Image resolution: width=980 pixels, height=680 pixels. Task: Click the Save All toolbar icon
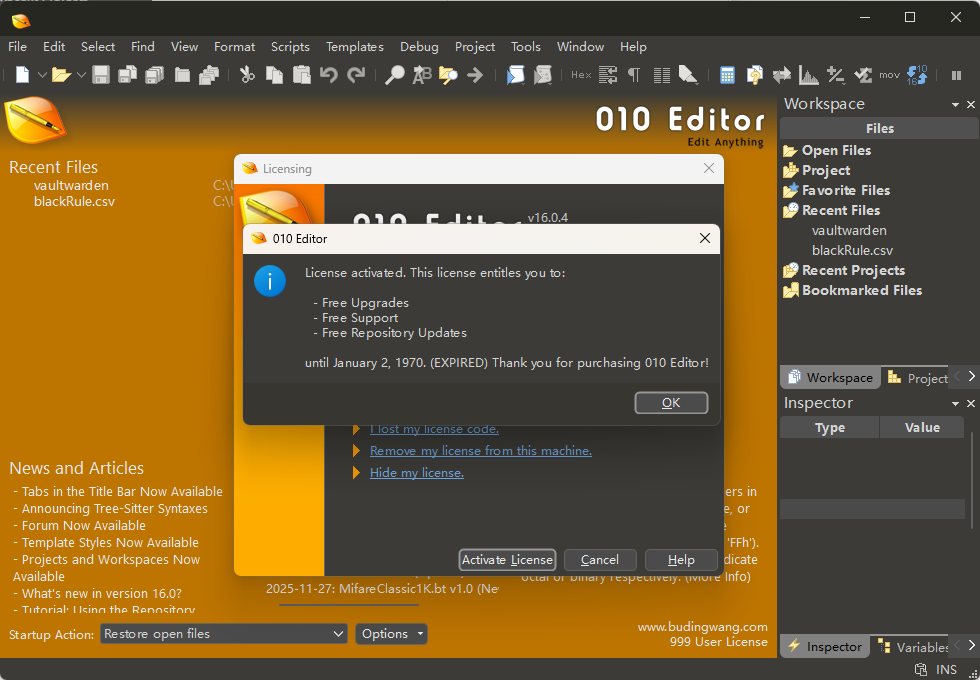[x=154, y=75]
